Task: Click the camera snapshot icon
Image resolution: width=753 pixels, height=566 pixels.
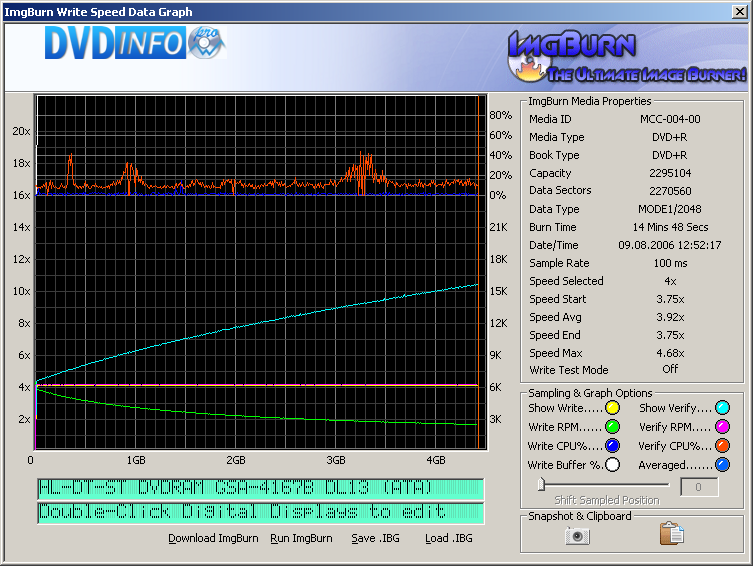Action: [577, 536]
